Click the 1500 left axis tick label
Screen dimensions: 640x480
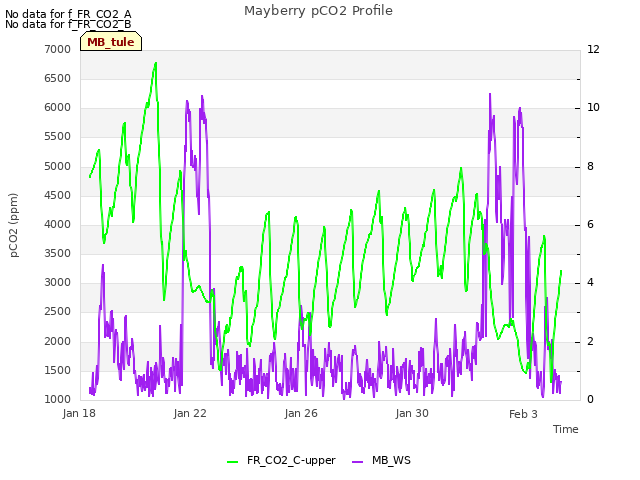(58, 371)
